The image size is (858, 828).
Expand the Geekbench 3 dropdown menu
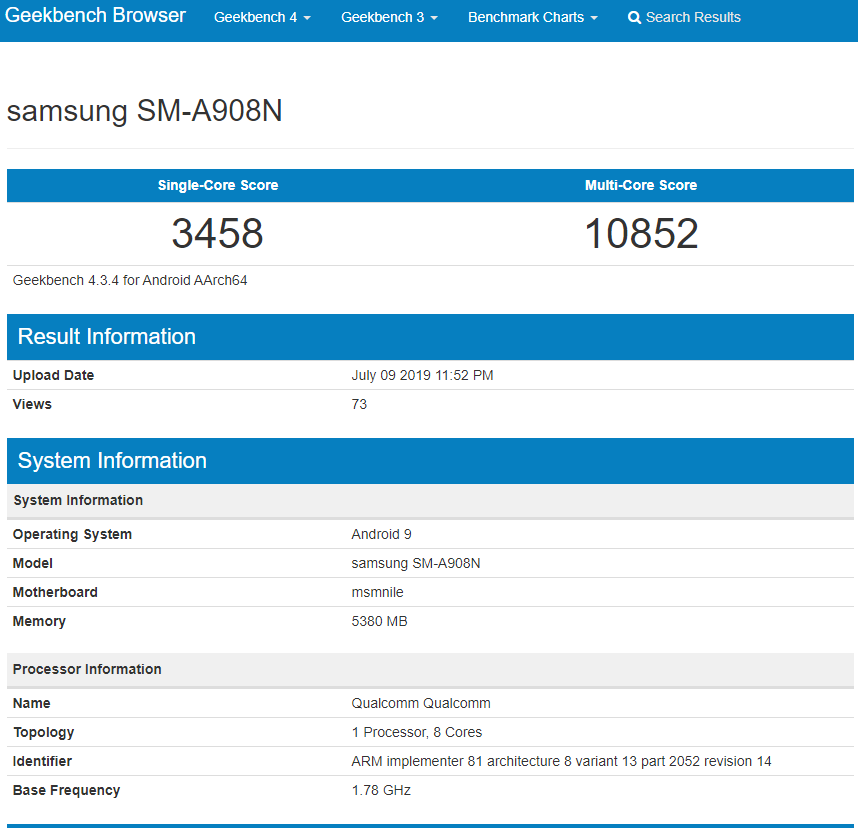(x=389, y=18)
